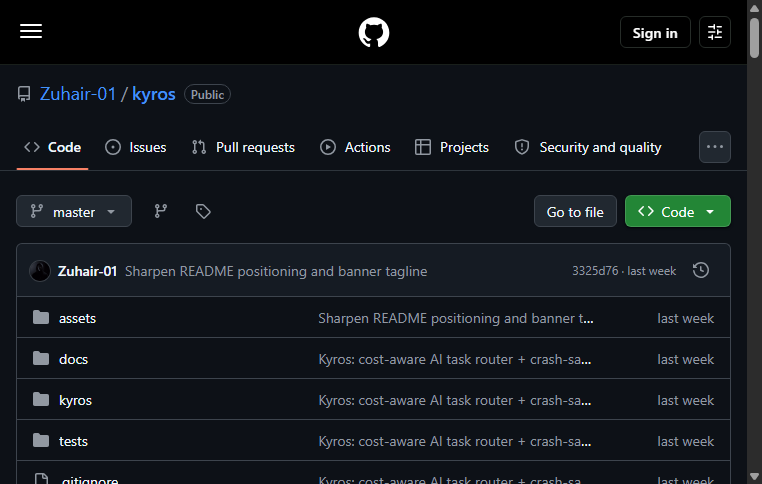Expand the green Code dropdown
The width and height of the screenshot is (762, 484).
click(677, 211)
